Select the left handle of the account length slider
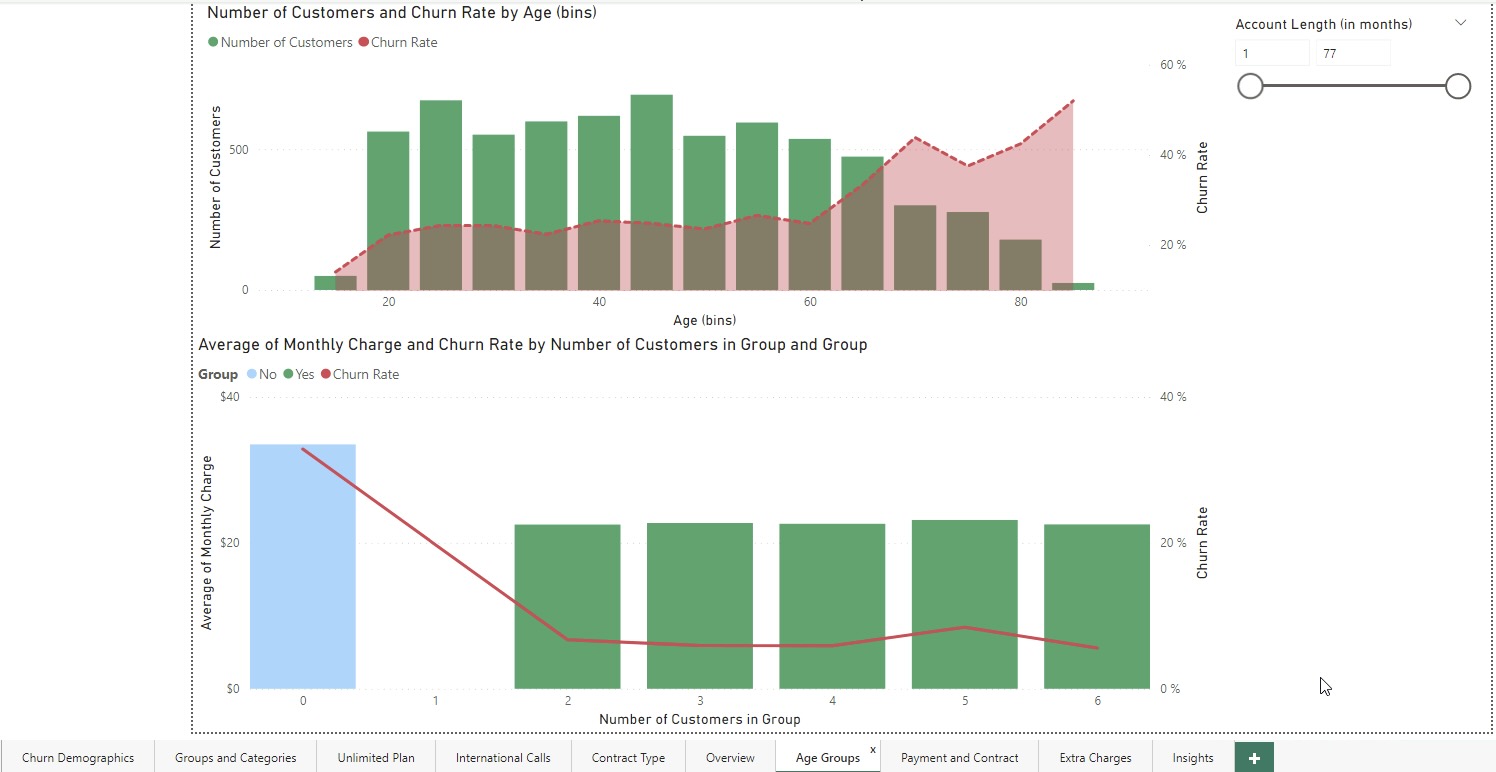This screenshot has height=772, width=1496. tap(1250, 86)
